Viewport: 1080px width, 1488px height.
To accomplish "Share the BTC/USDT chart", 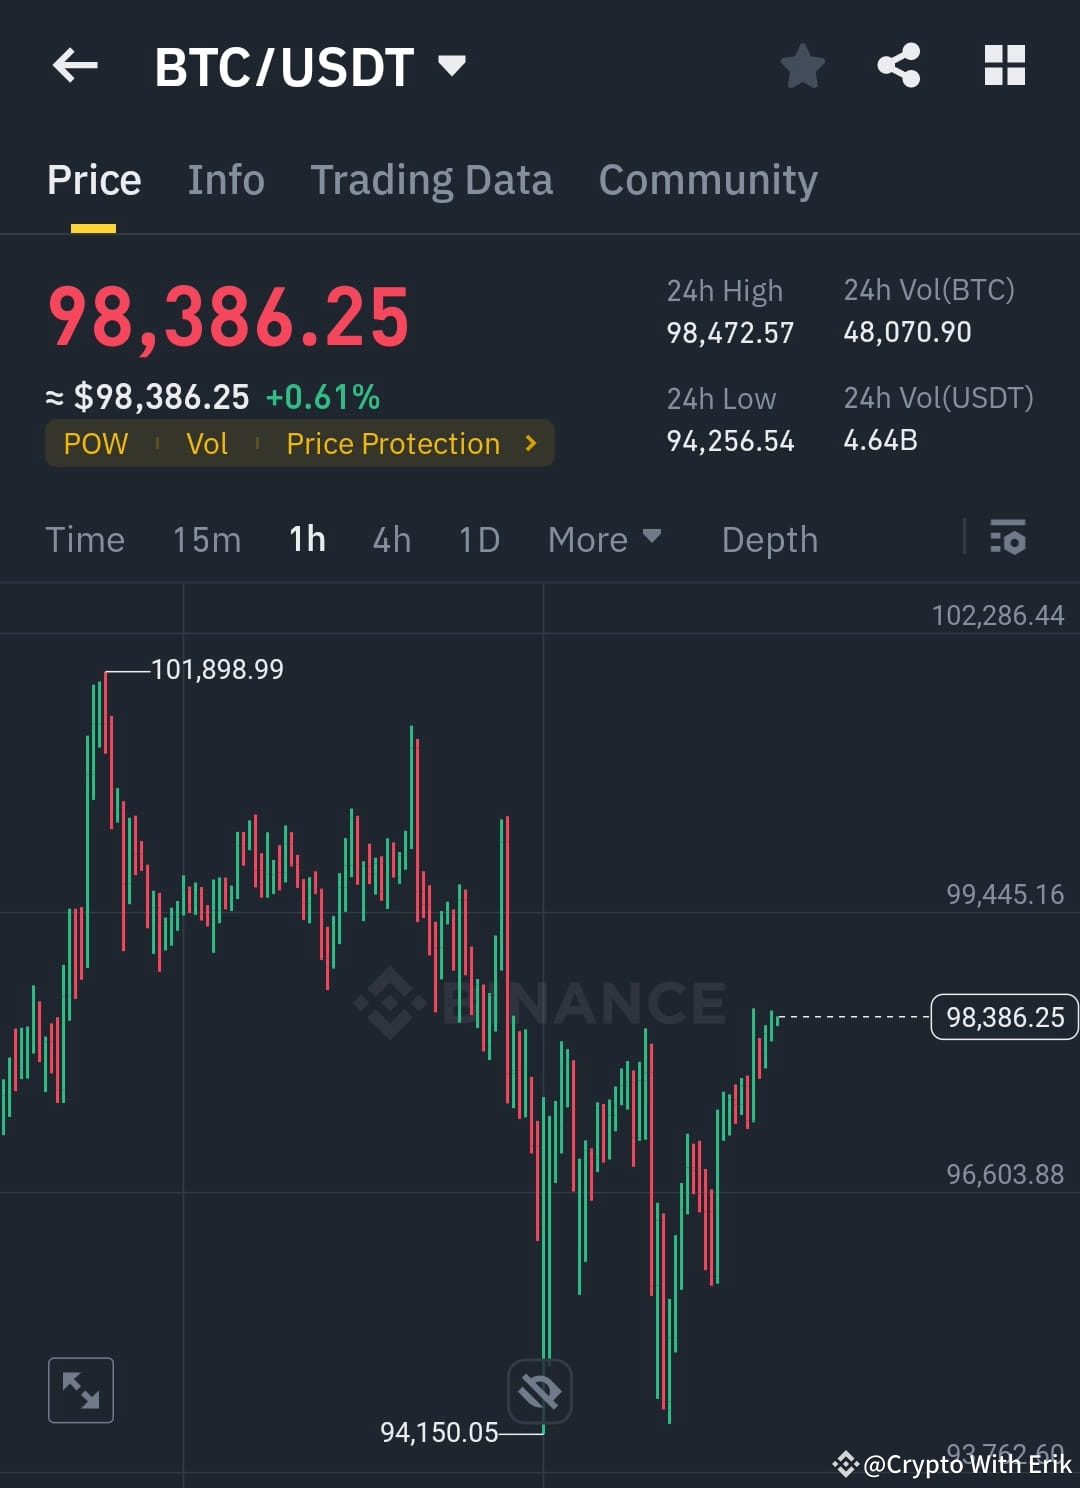I will click(x=898, y=65).
